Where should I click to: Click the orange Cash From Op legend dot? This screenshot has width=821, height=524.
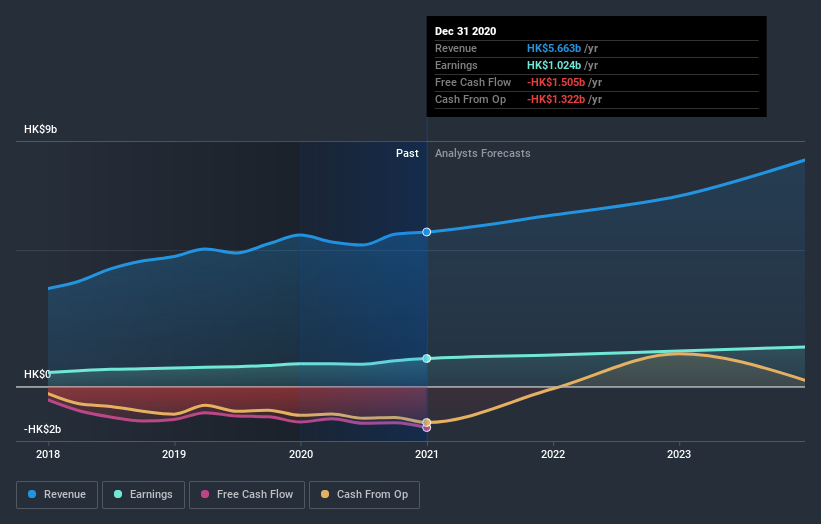(325, 494)
